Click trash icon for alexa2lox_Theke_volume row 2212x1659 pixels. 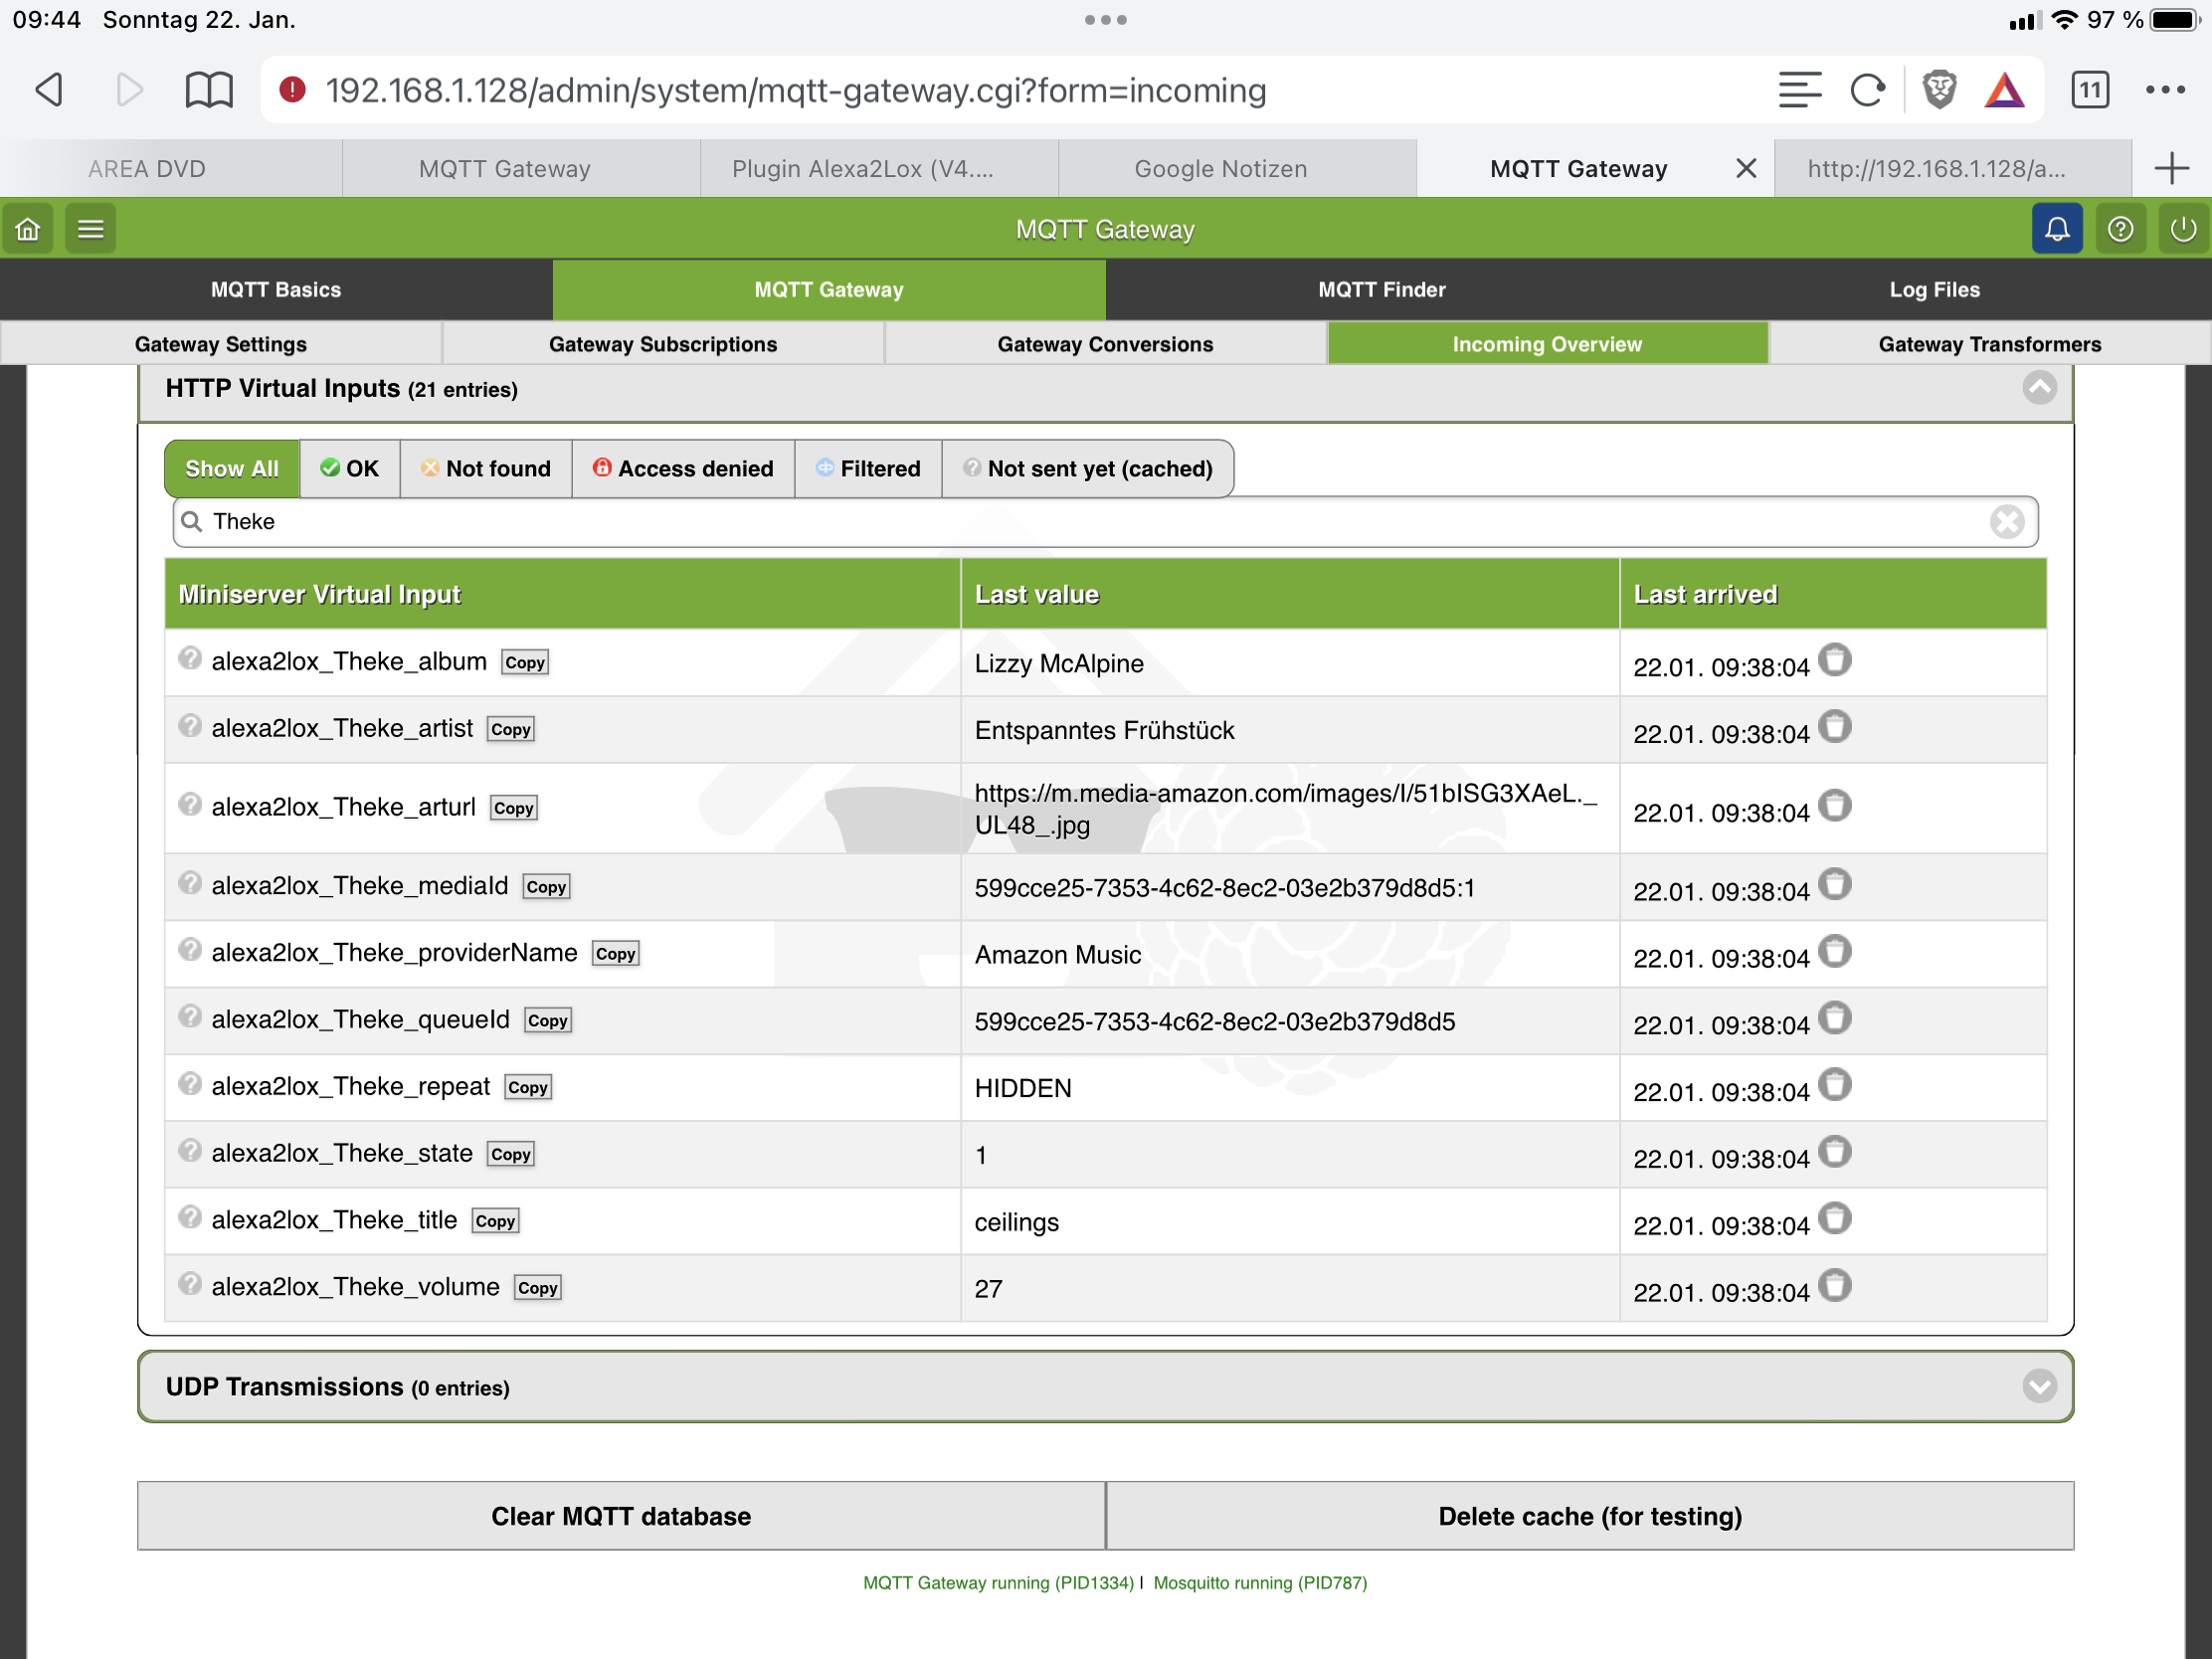pyautogui.click(x=1834, y=1286)
